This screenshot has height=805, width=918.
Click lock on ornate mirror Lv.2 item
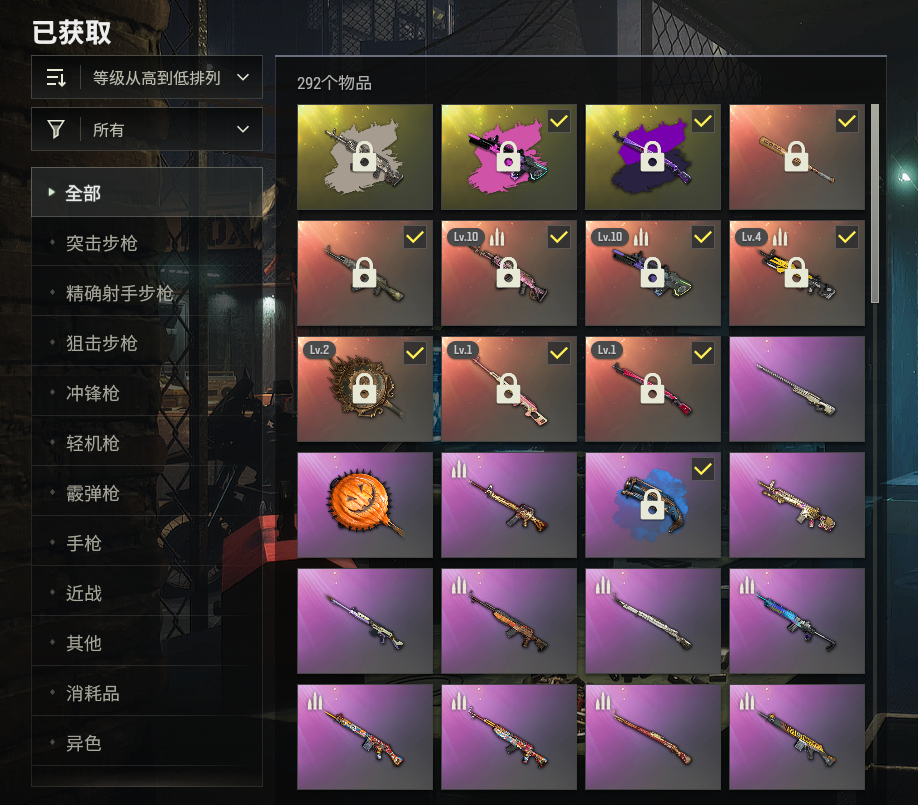[364, 389]
